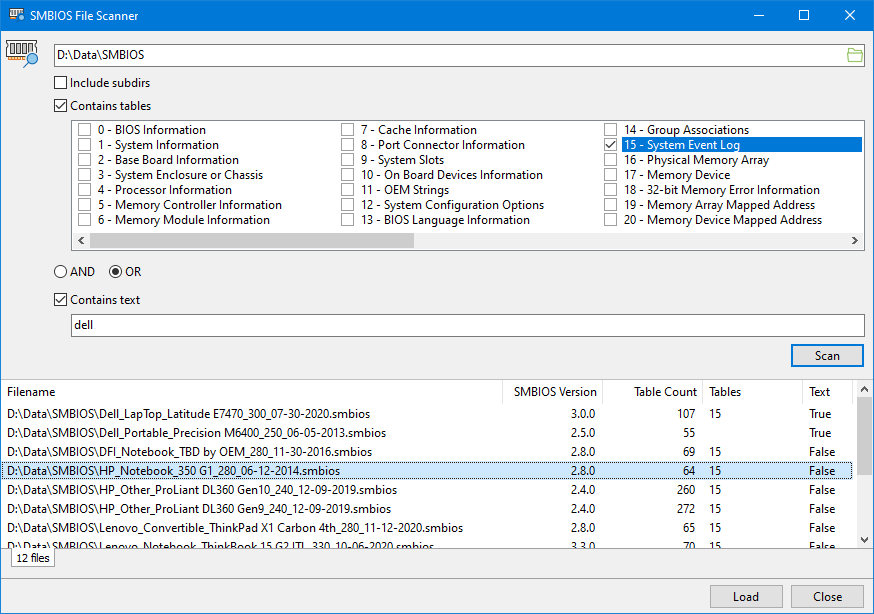Image resolution: width=874 pixels, height=614 pixels.
Task: Click the tables list horizontal scrollbar thumb
Action: pos(252,241)
